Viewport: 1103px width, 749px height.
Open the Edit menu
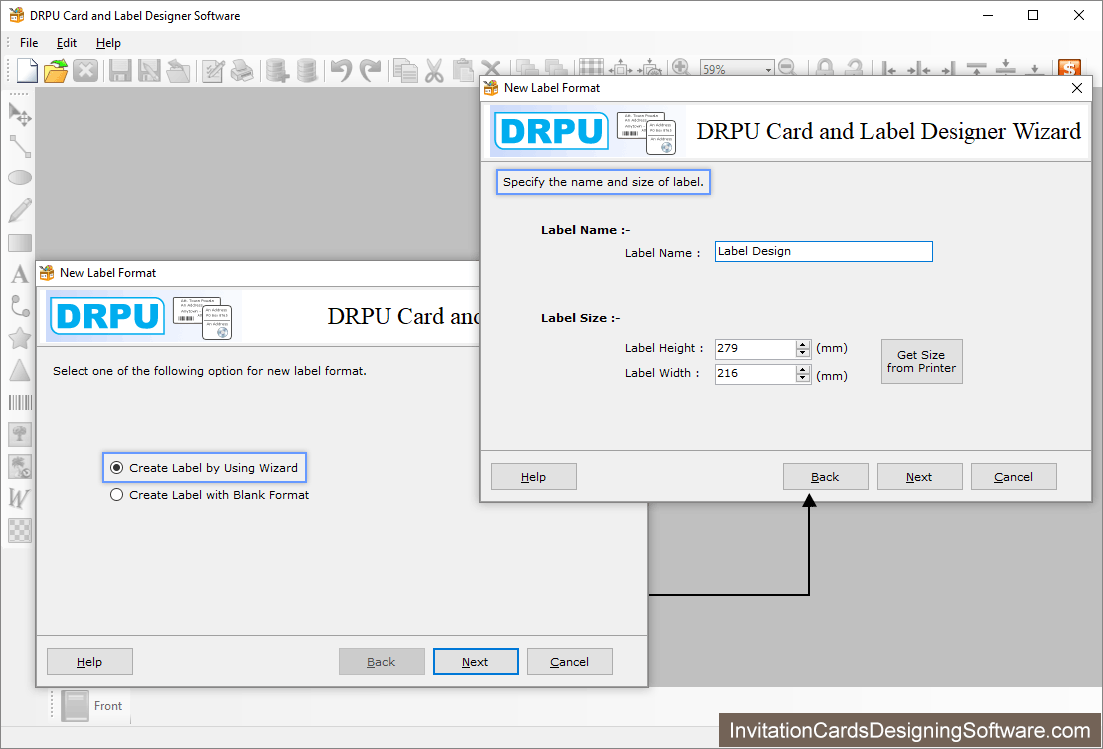point(67,43)
